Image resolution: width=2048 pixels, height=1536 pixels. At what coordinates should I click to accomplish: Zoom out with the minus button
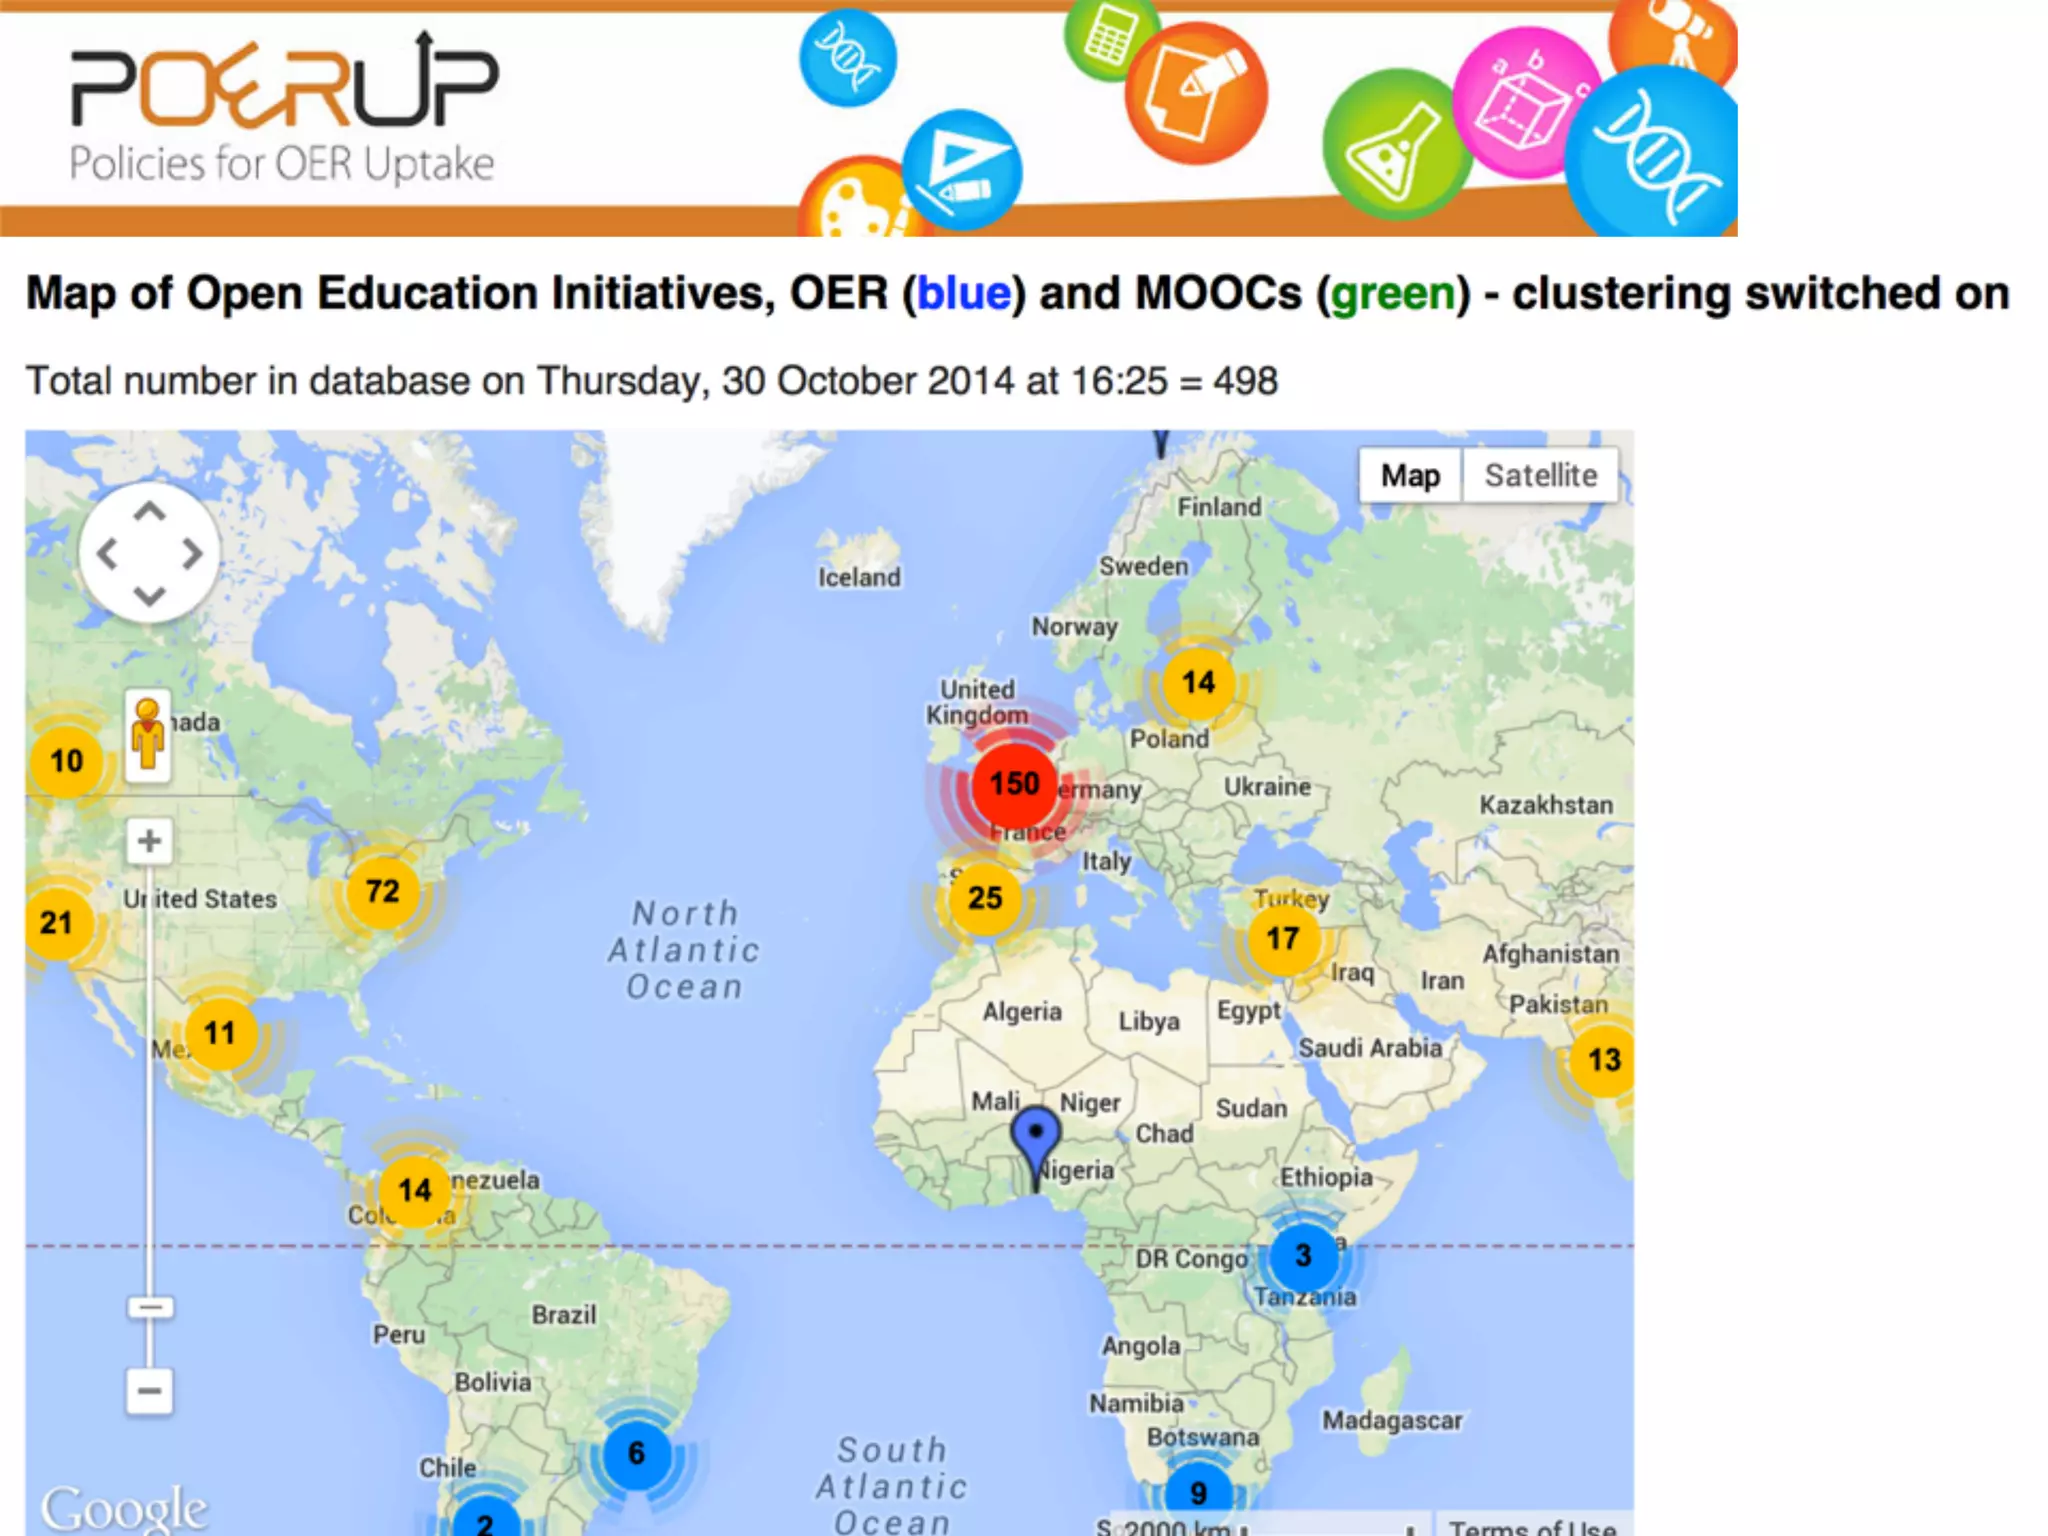click(149, 1391)
